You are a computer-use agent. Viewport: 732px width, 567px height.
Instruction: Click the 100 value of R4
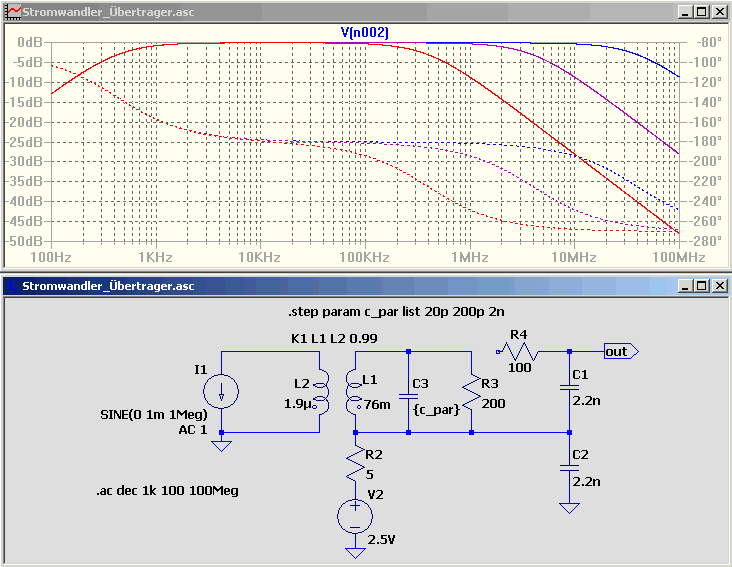tap(520, 368)
